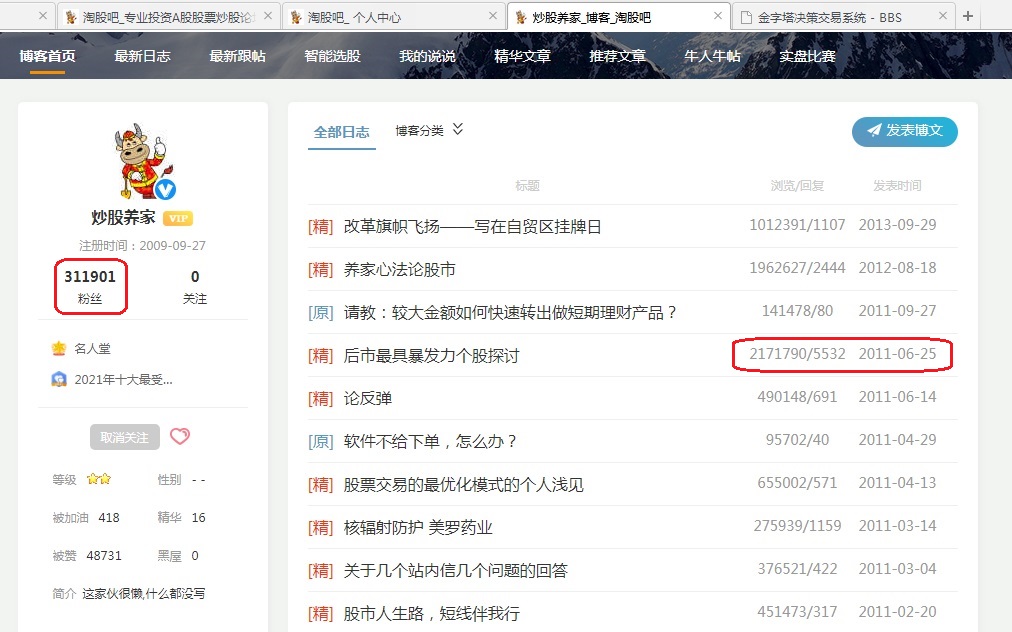This screenshot has width=1012, height=632.
Task: Open post 请教：较大金额如何快速转出做短期理财产品
Action: click(510, 312)
